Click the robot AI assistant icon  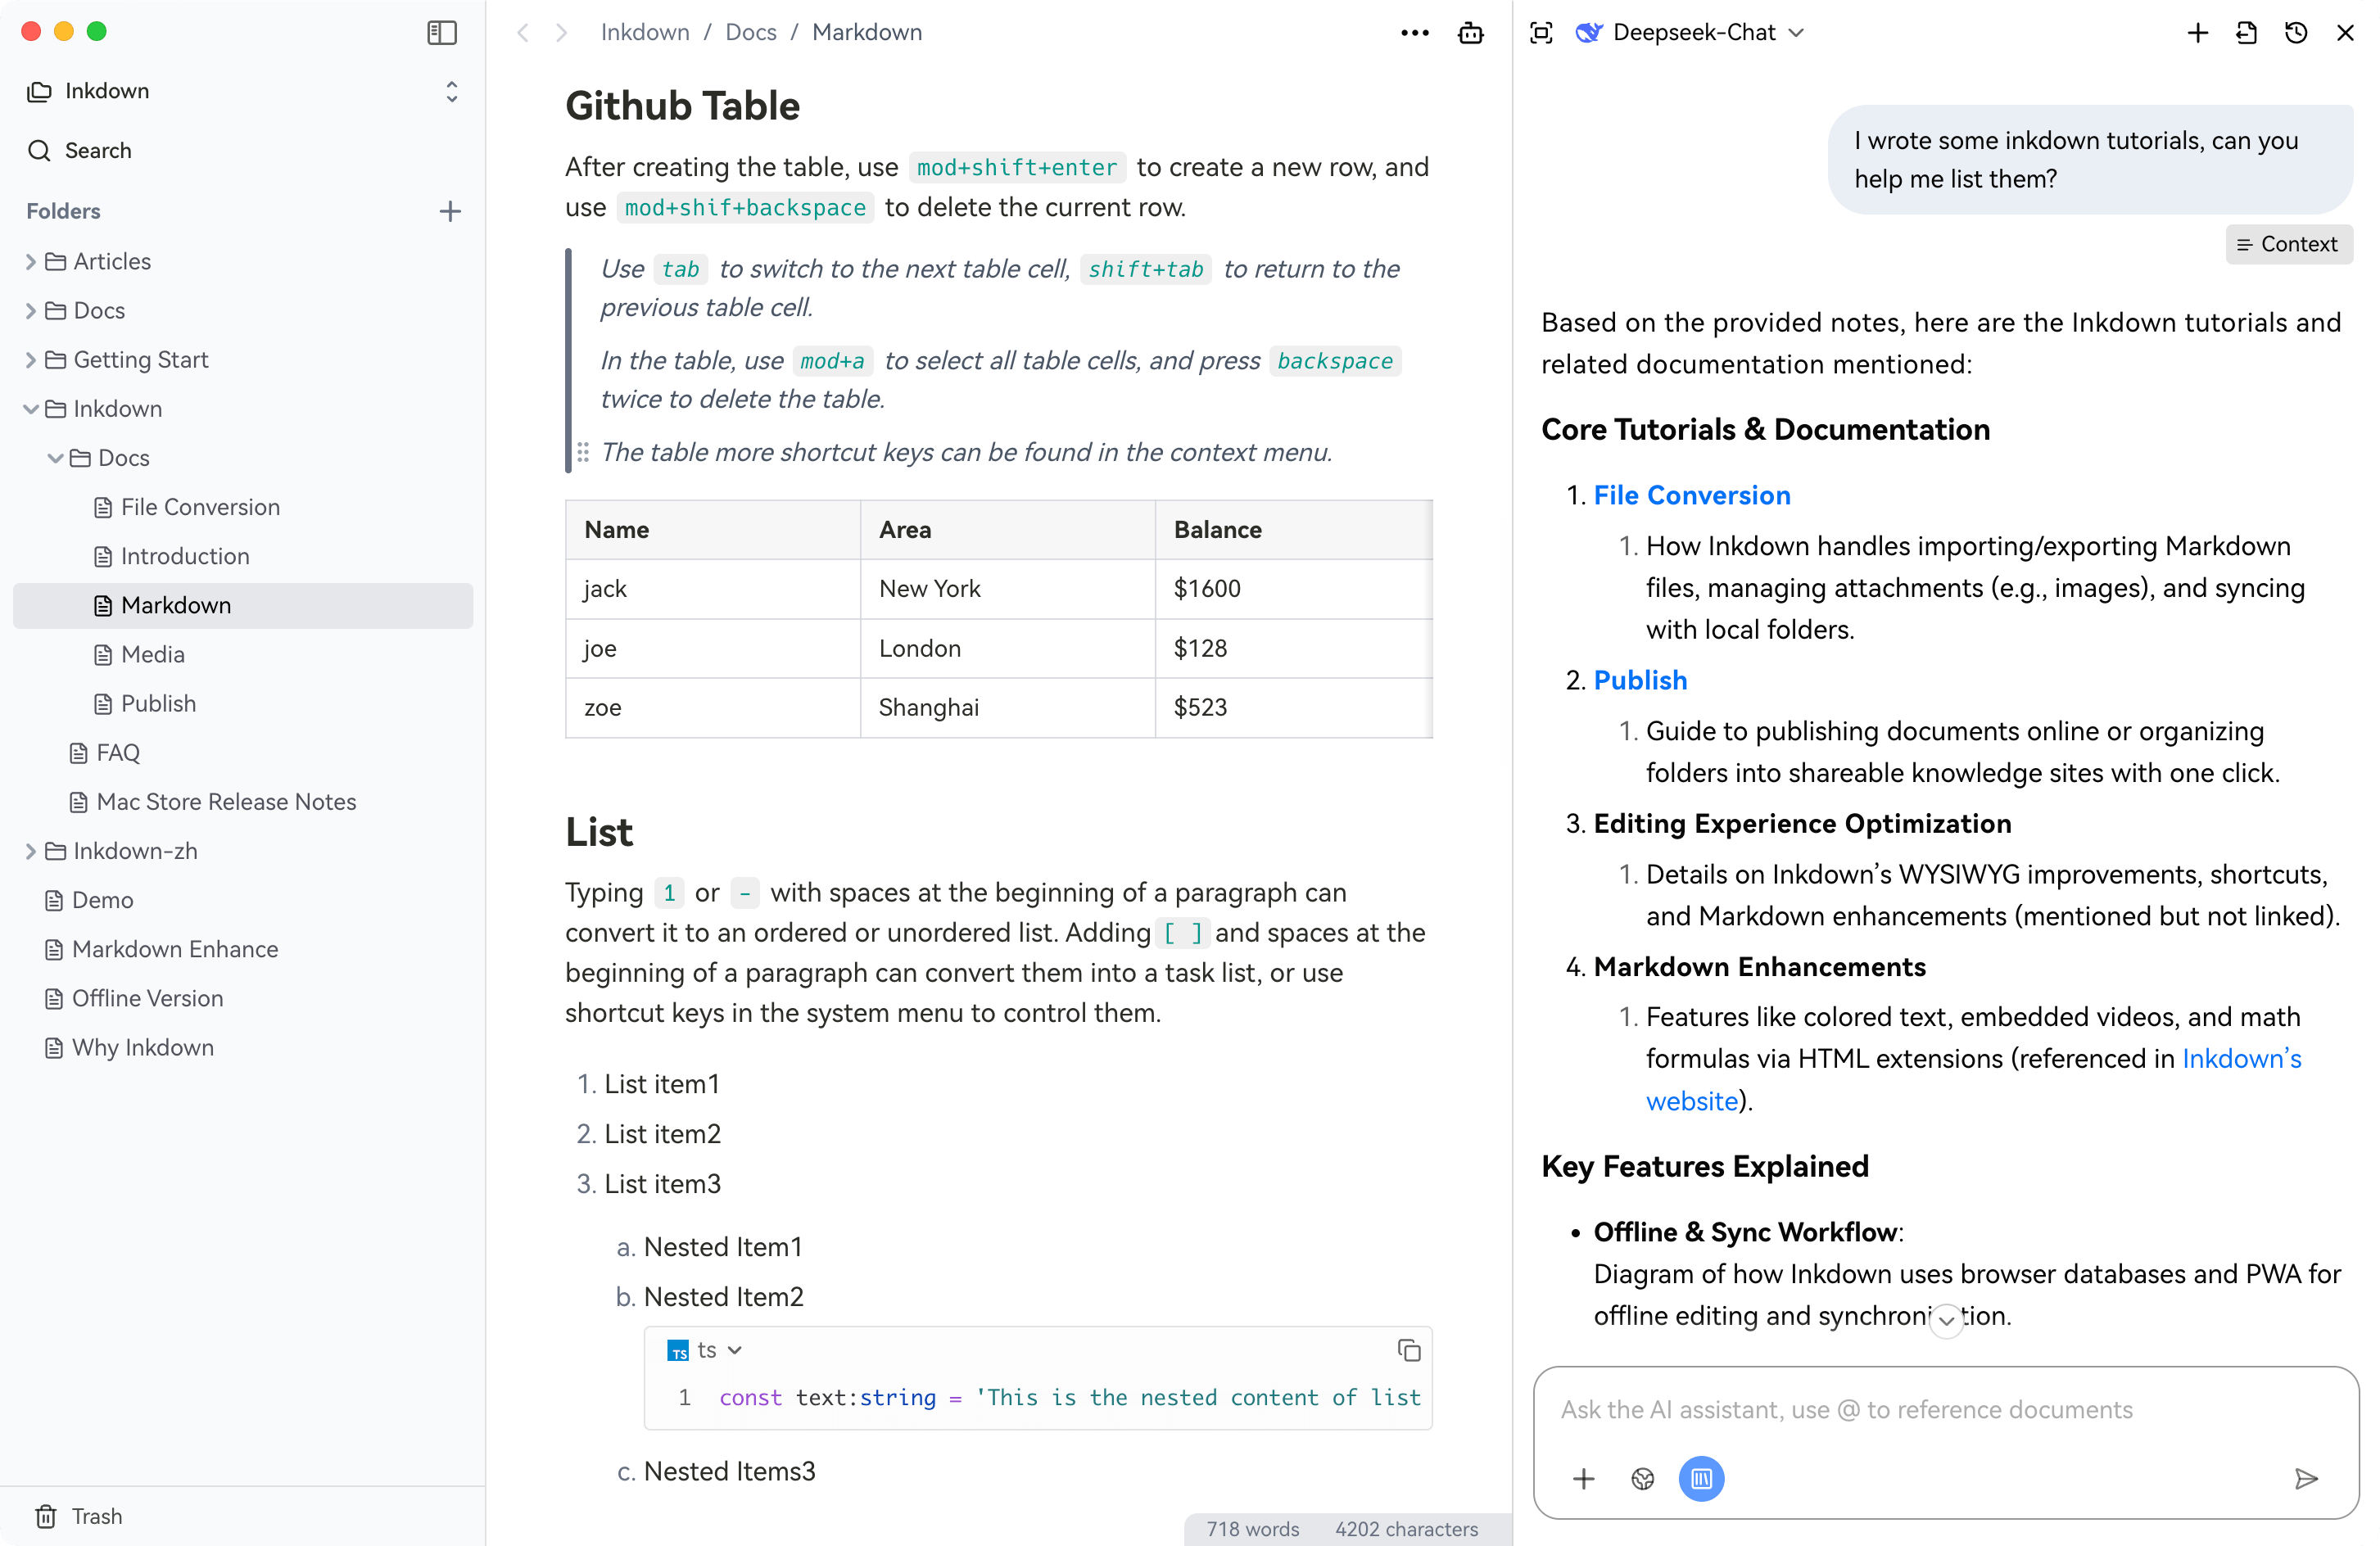1470,33
